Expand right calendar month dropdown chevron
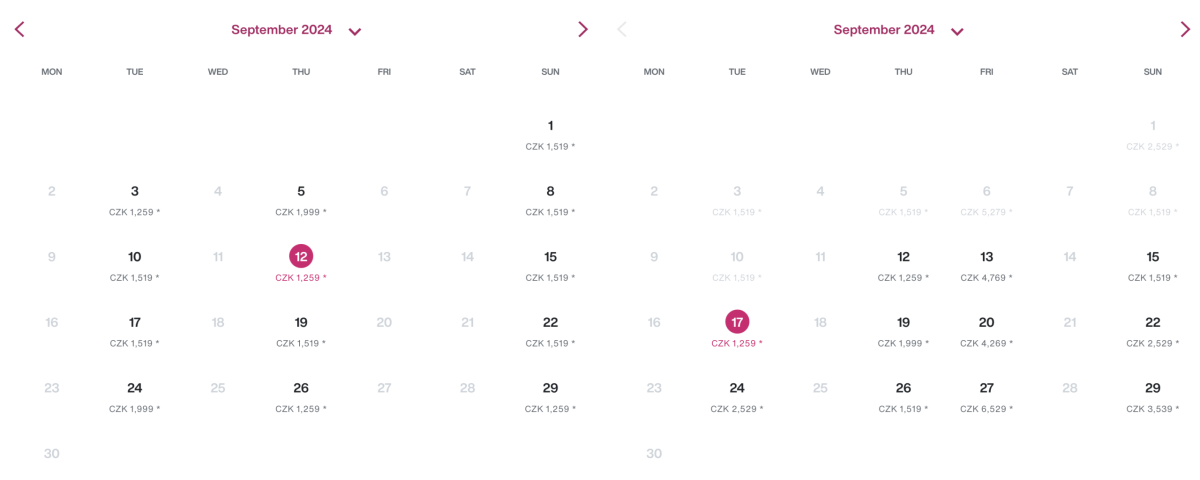This screenshot has width=1200, height=480. pos(957,31)
